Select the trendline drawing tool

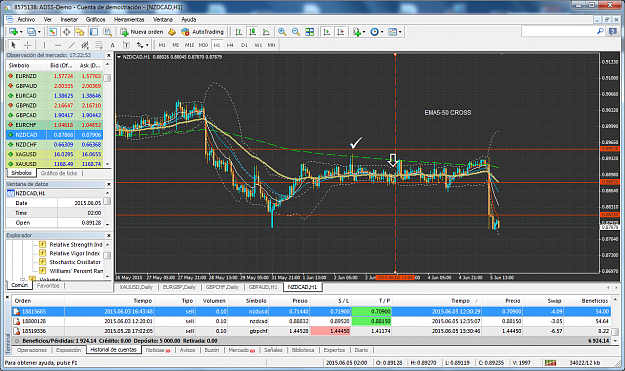click(x=71, y=45)
